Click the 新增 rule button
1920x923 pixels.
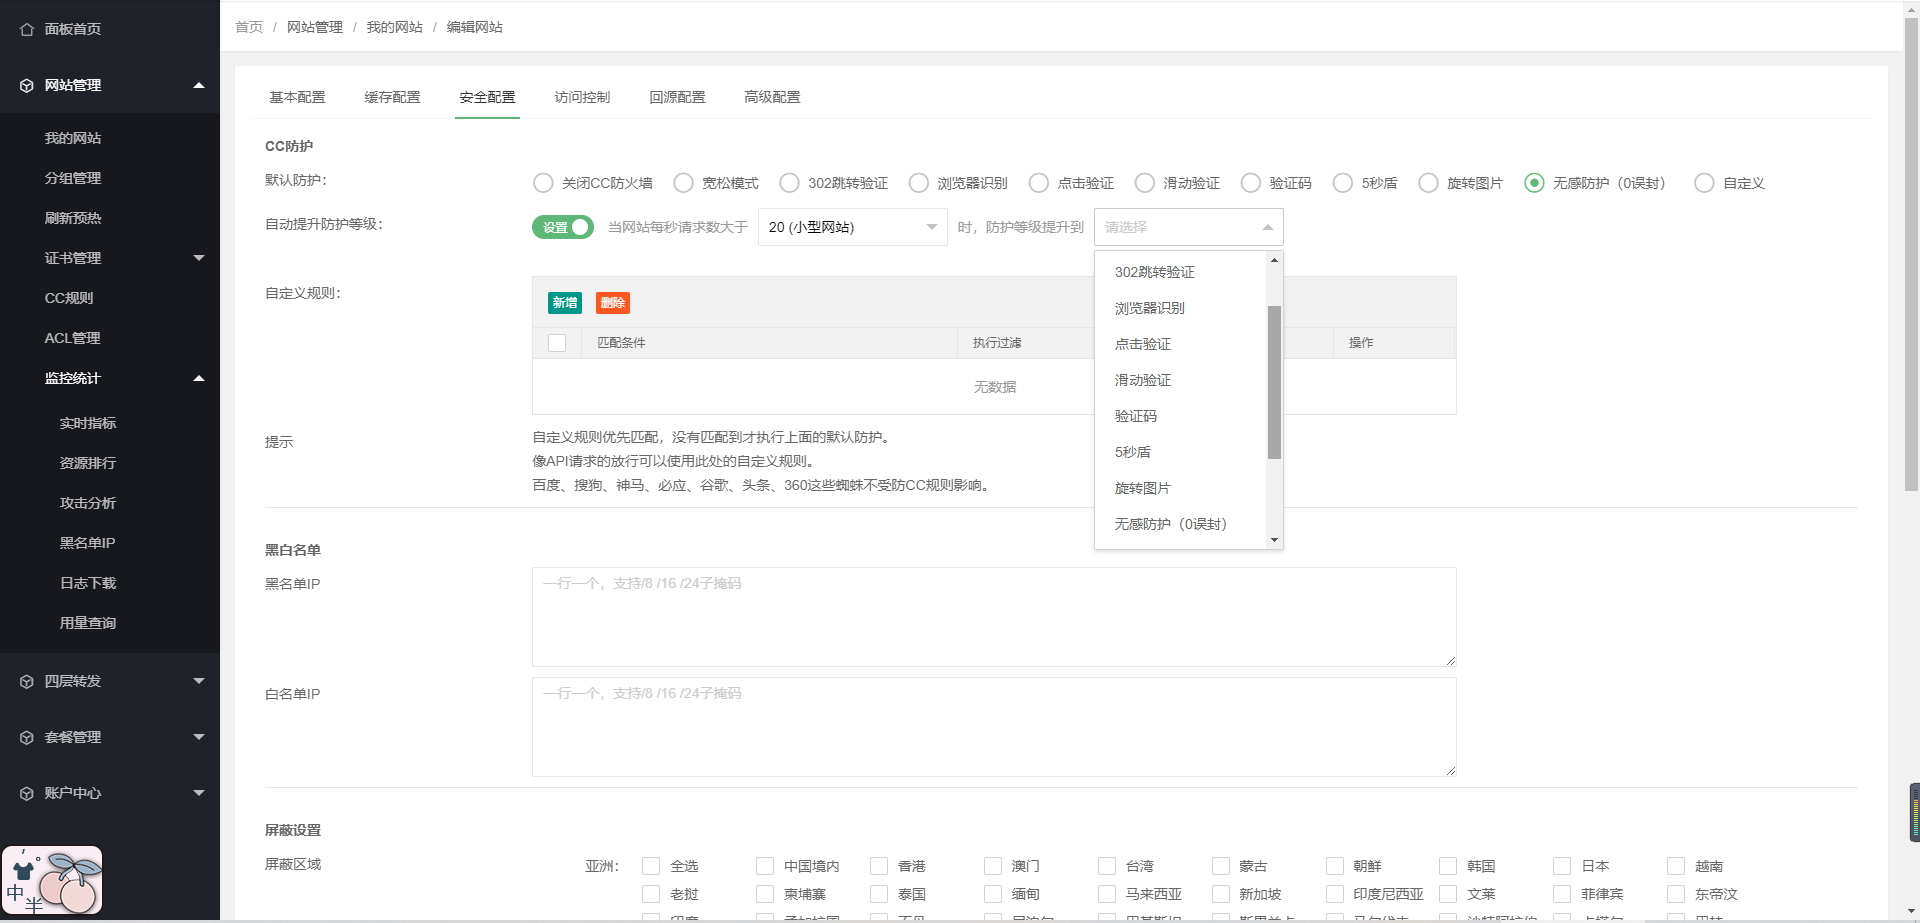[x=565, y=303]
